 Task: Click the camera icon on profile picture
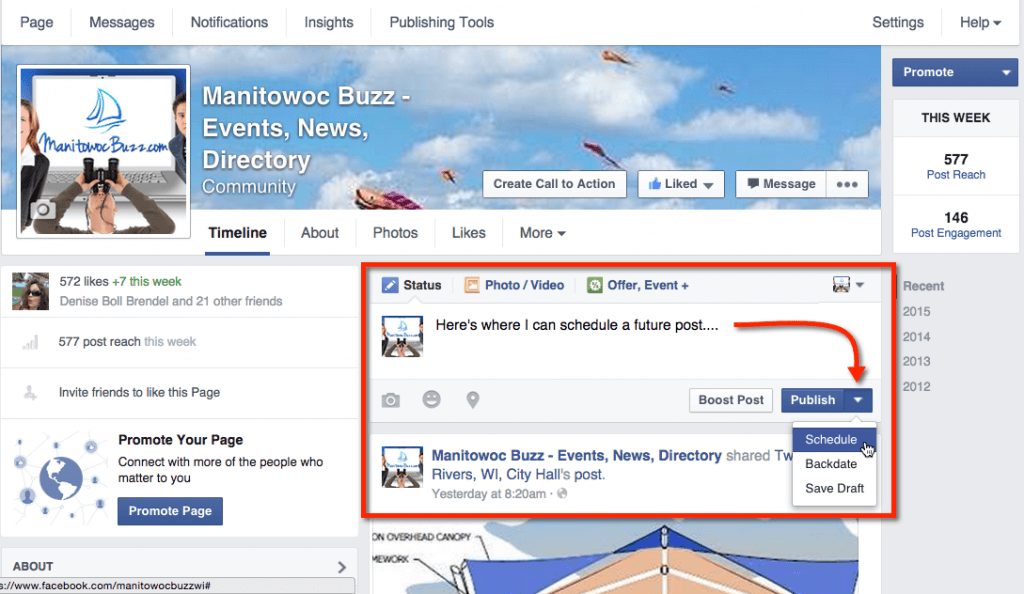click(x=43, y=210)
